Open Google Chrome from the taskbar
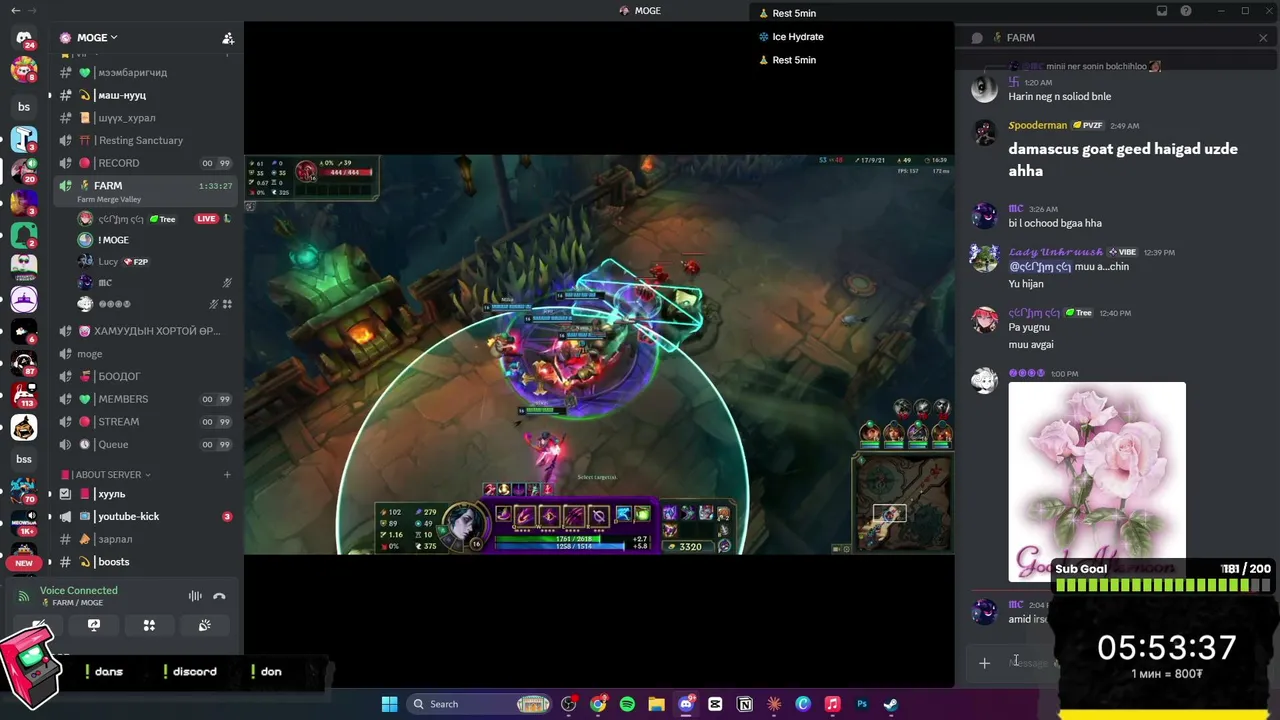Viewport: 1280px width, 720px height. pyautogui.click(x=598, y=704)
